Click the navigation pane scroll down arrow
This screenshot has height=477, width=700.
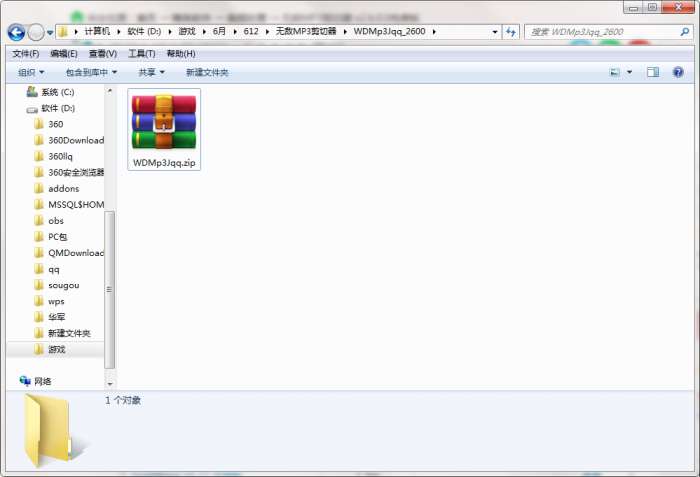110,384
